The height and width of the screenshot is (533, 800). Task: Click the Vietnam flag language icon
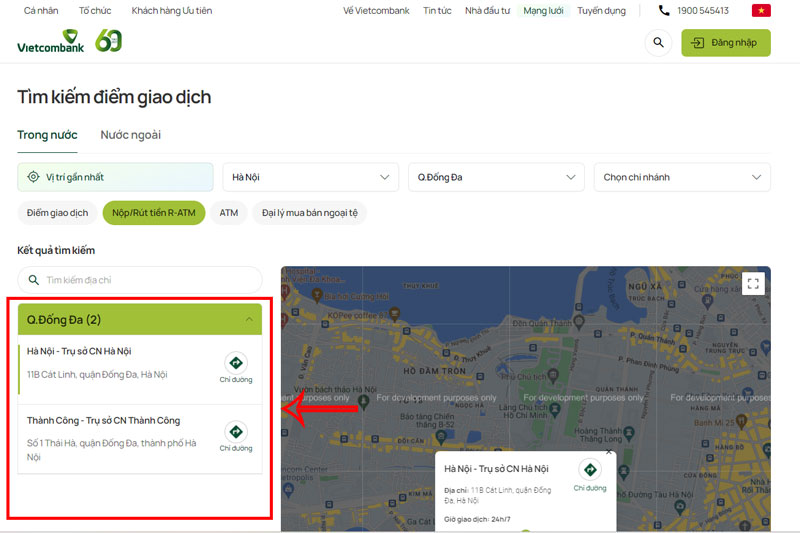point(761,10)
